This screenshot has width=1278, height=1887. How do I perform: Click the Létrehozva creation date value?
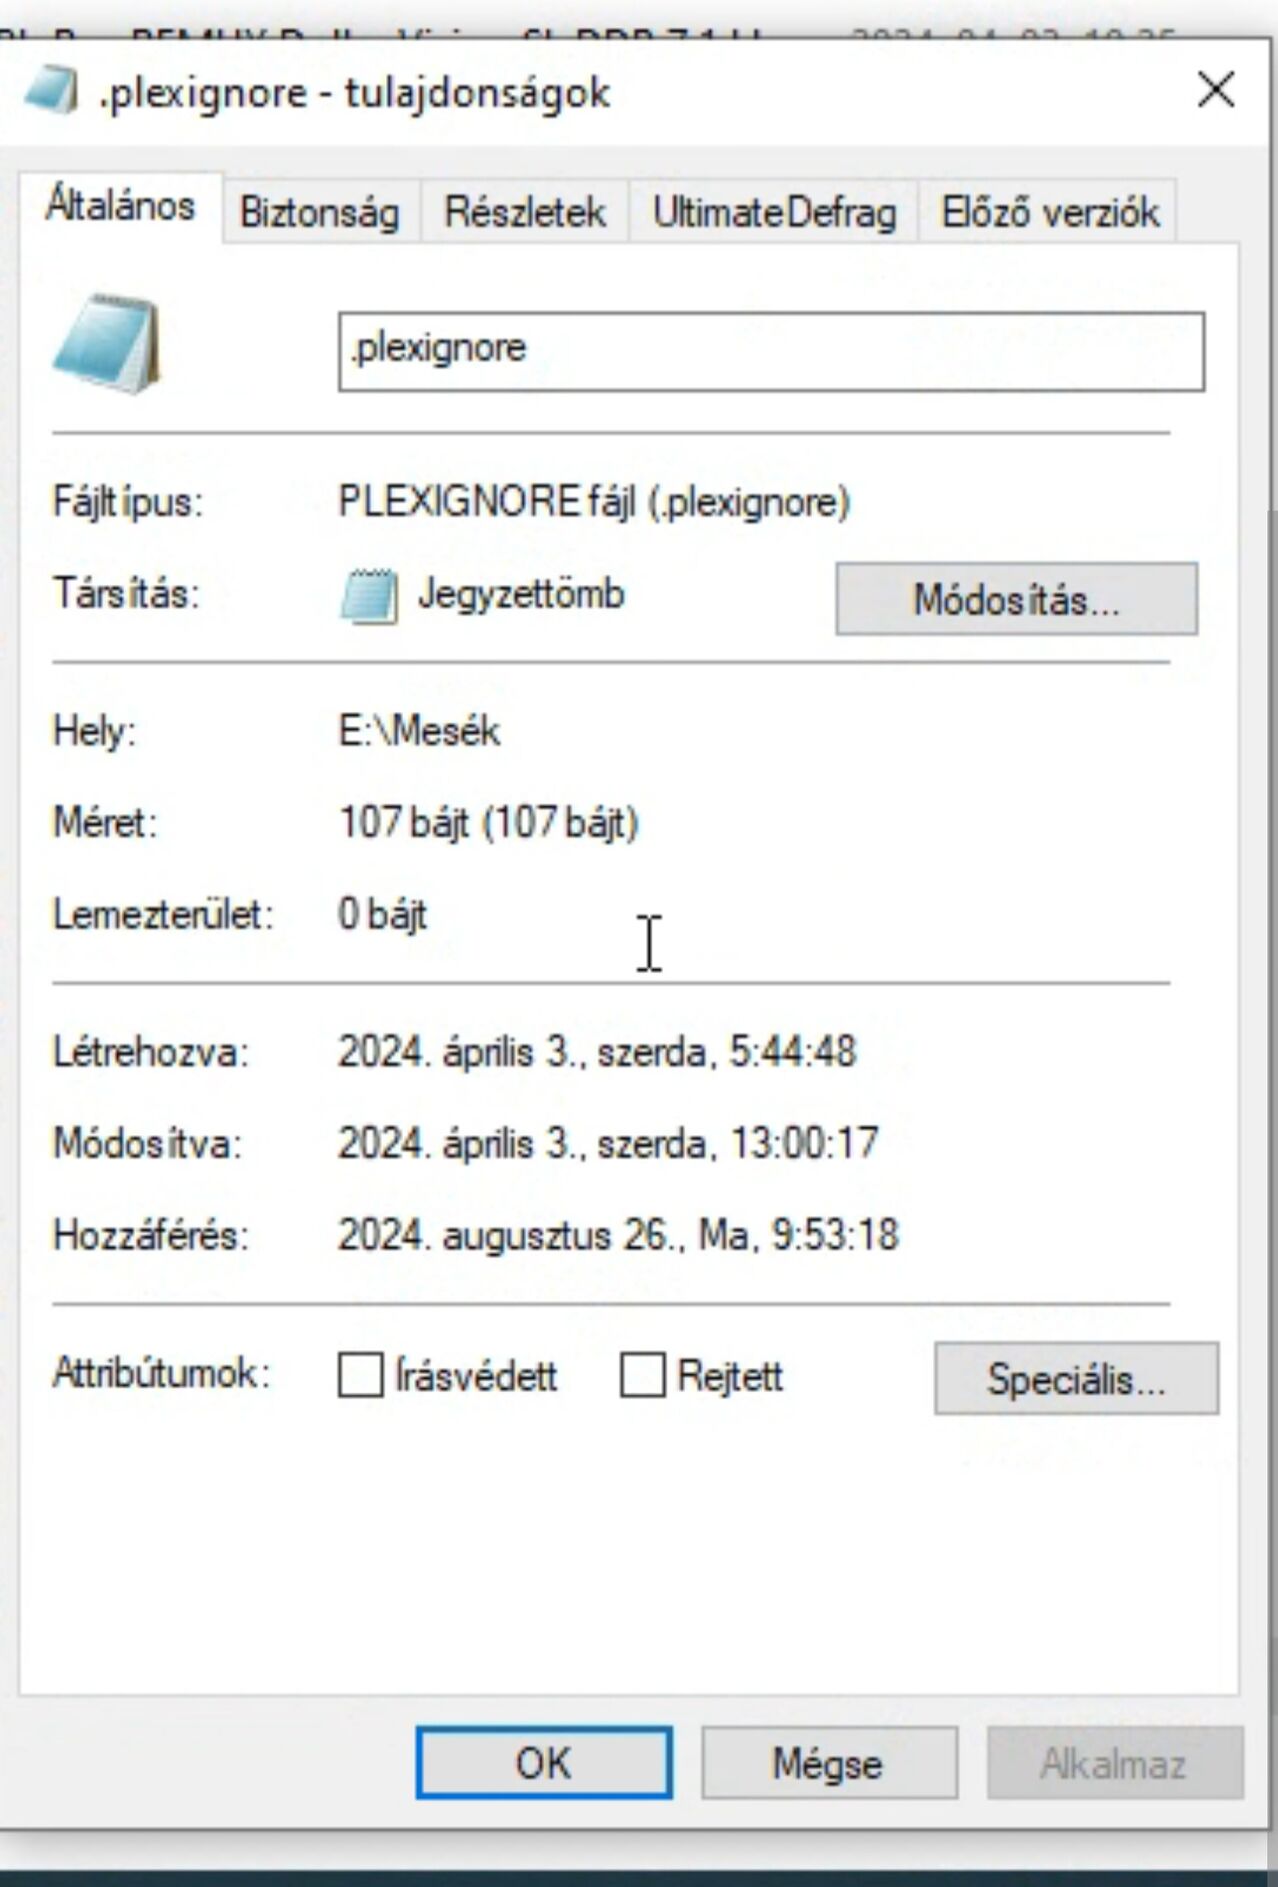click(x=597, y=1051)
